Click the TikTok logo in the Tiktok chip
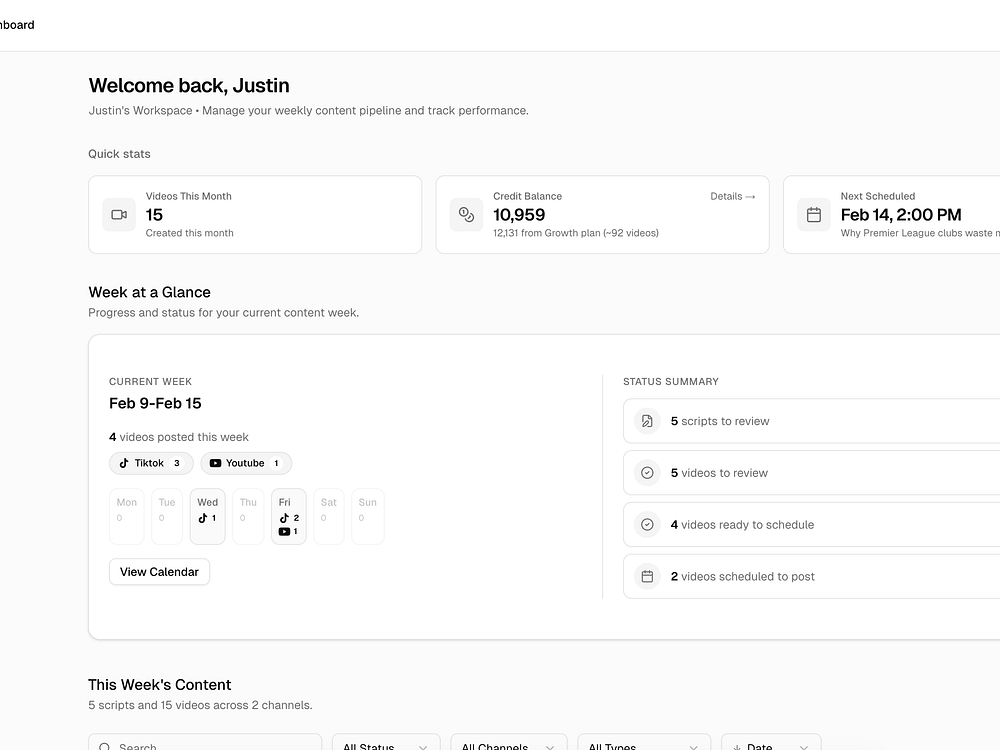 [124, 463]
